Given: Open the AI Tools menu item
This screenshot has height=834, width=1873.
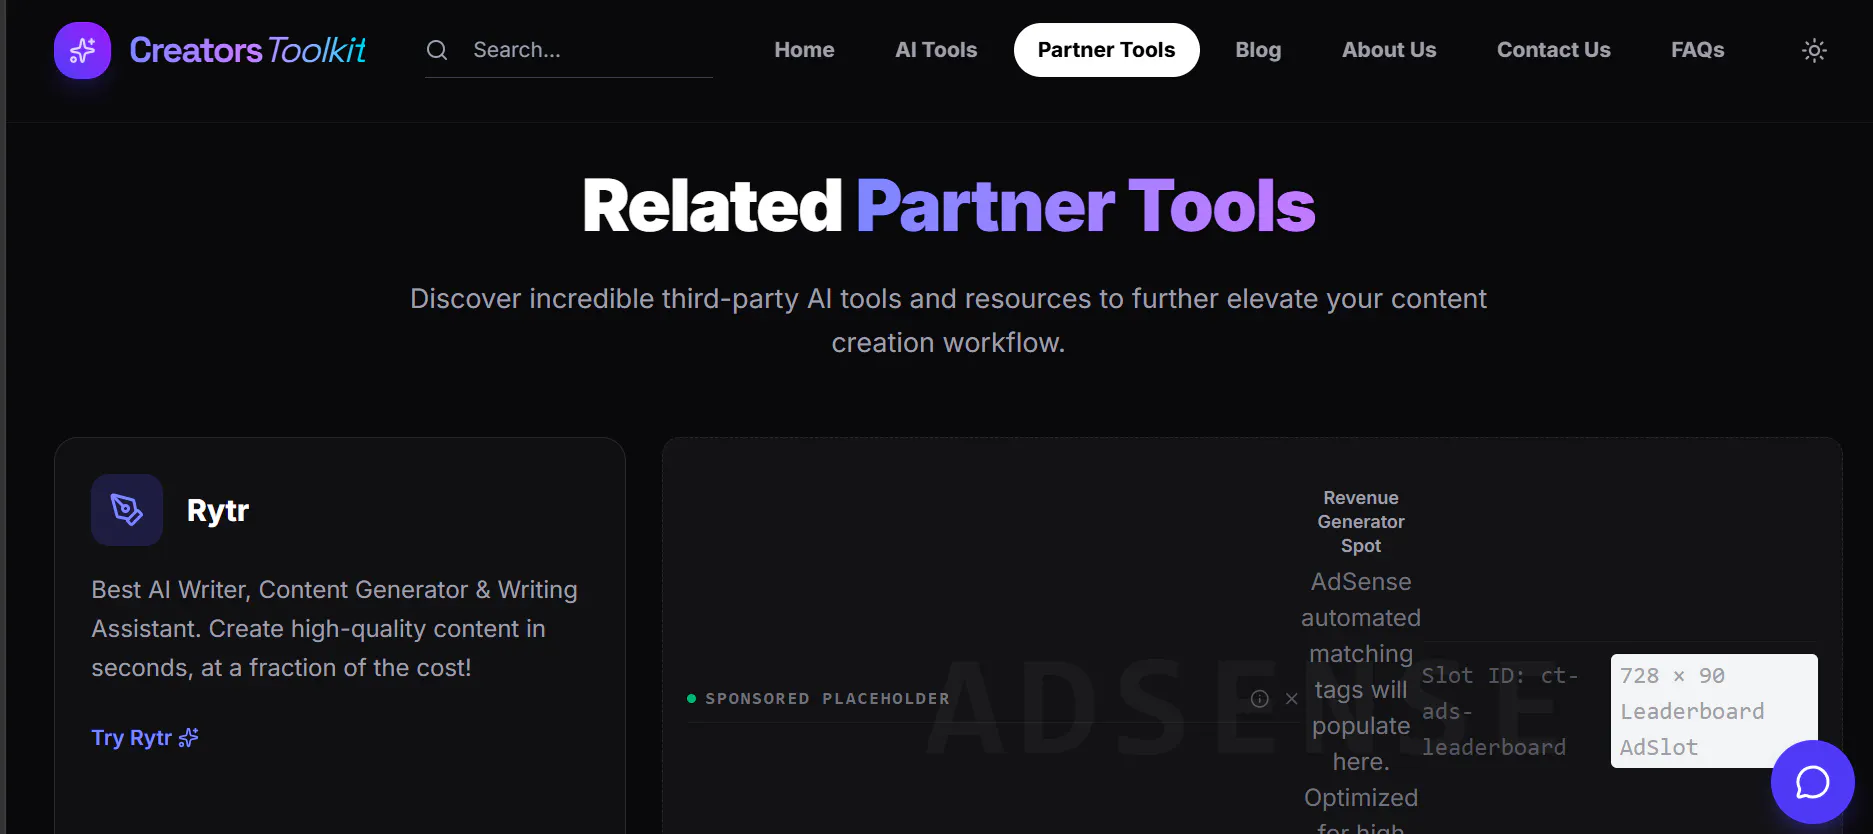Looking at the screenshot, I should 936,50.
